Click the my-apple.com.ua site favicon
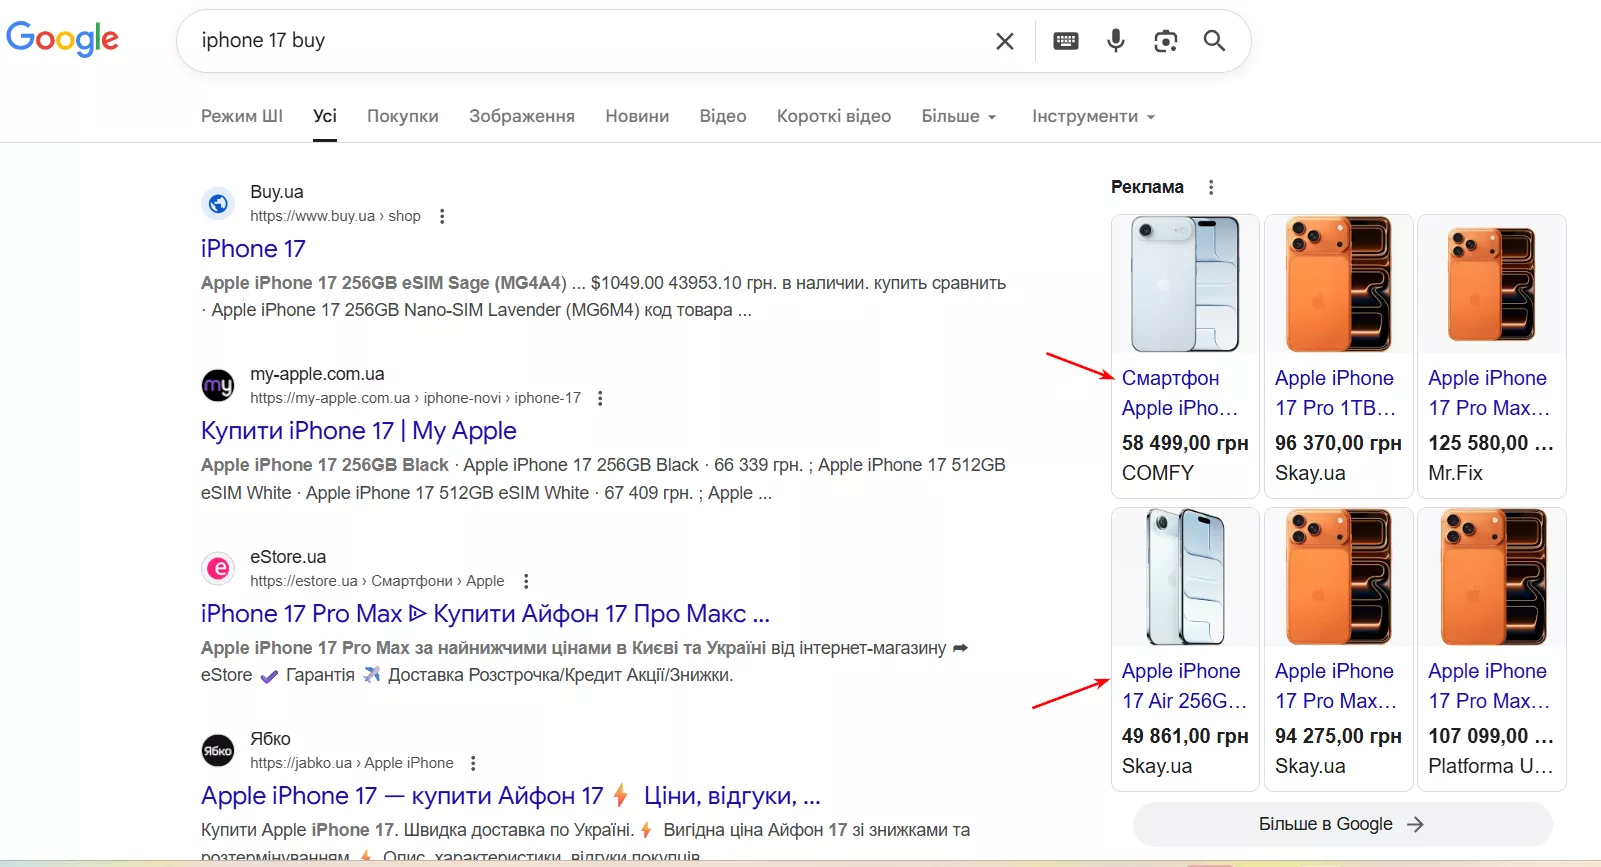This screenshot has height=867, width=1601. tap(218, 386)
